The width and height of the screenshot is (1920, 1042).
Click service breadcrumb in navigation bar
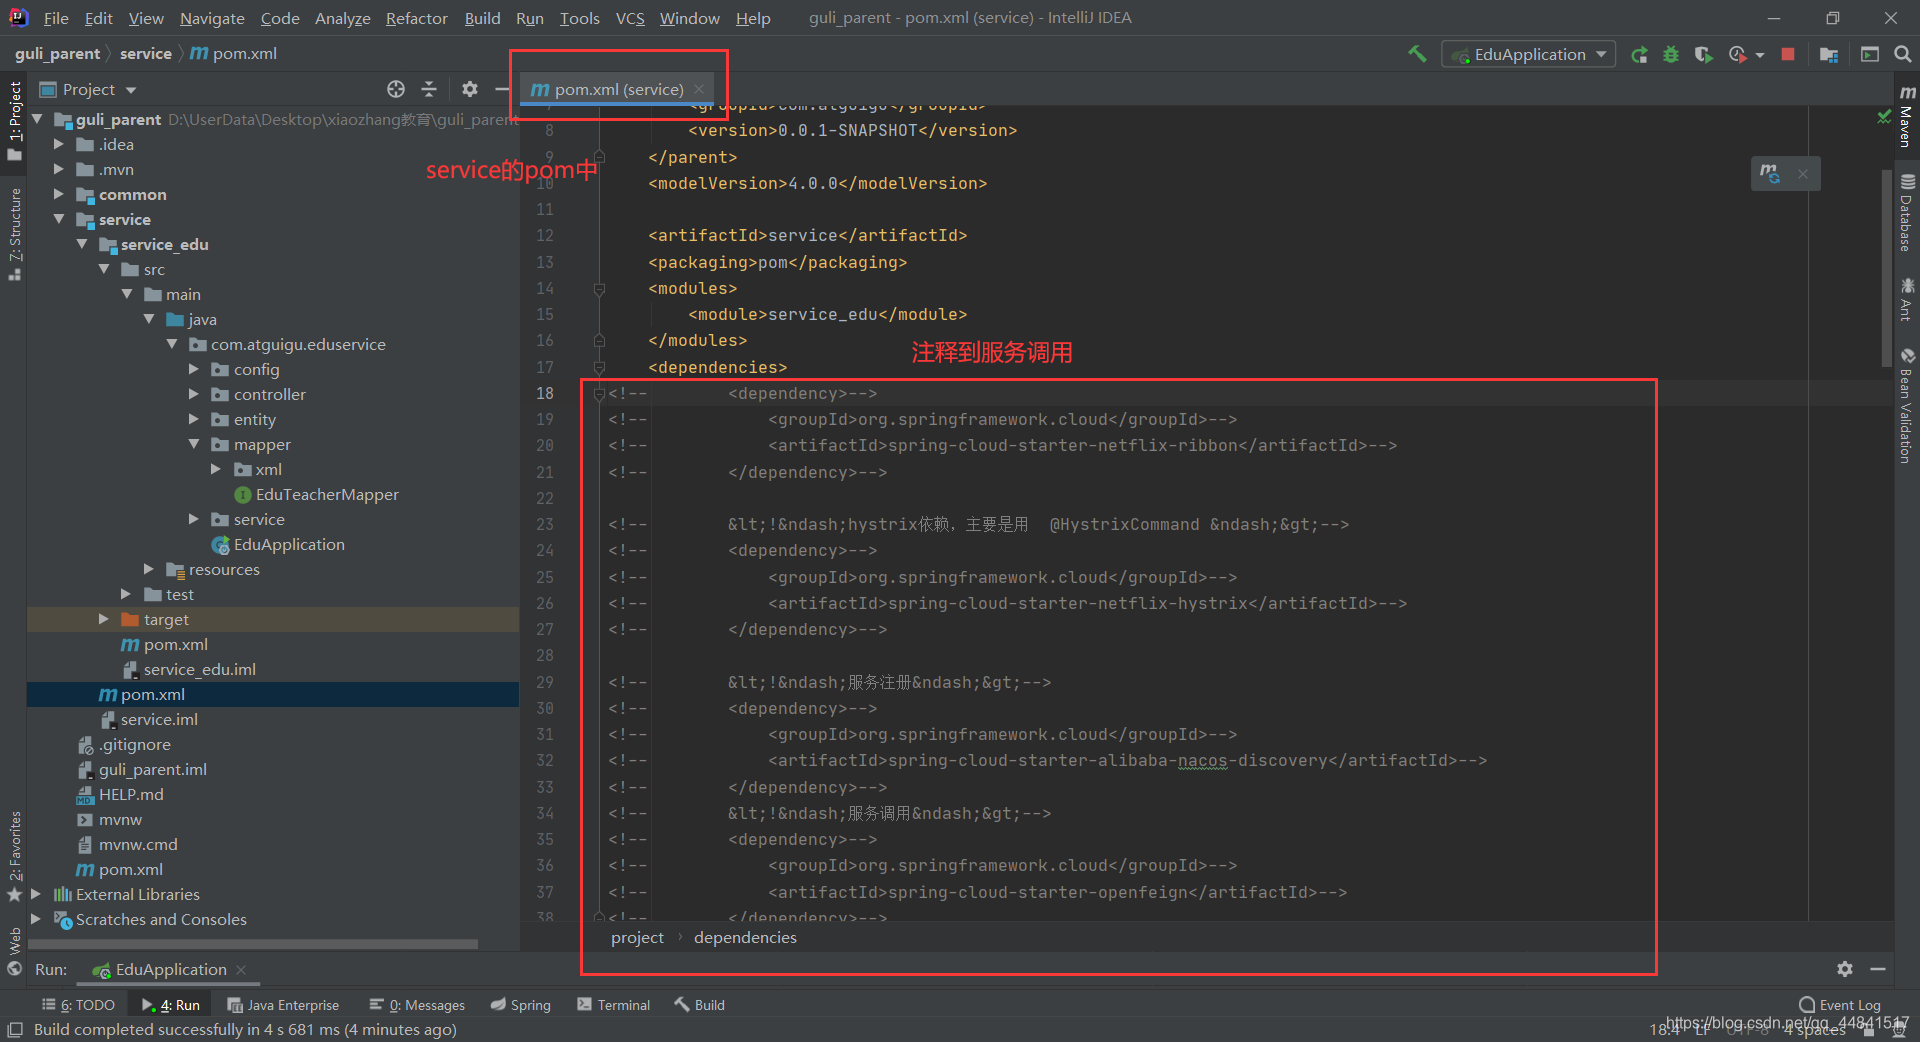pyautogui.click(x=146, y=54)
